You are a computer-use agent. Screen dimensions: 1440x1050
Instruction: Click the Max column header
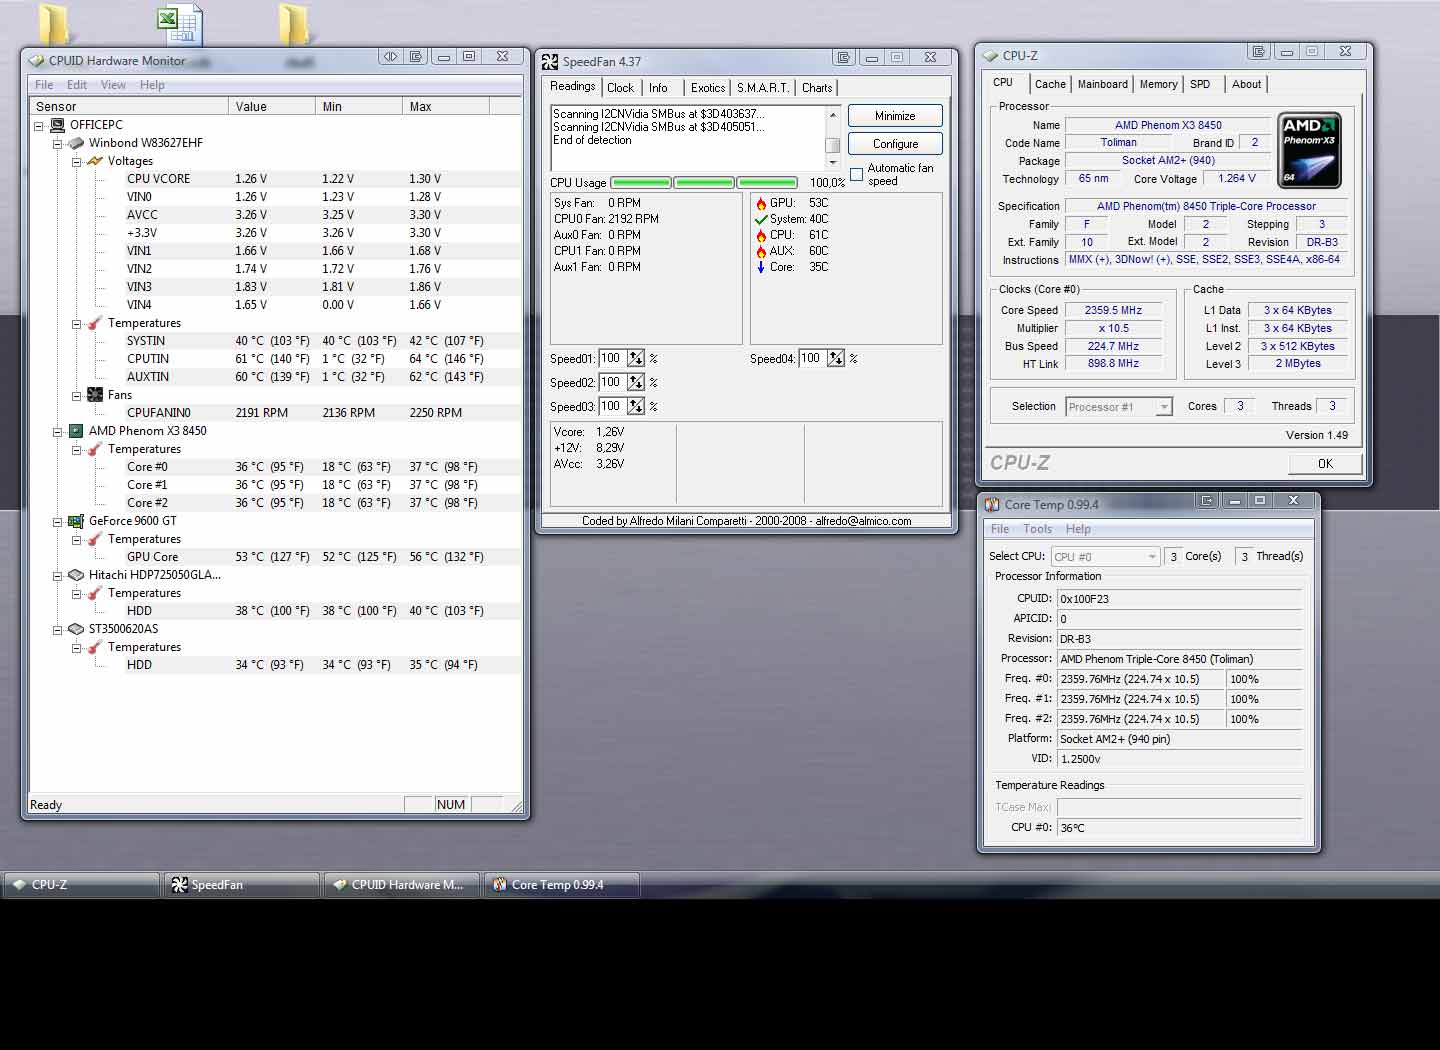(x=445, y=106)
